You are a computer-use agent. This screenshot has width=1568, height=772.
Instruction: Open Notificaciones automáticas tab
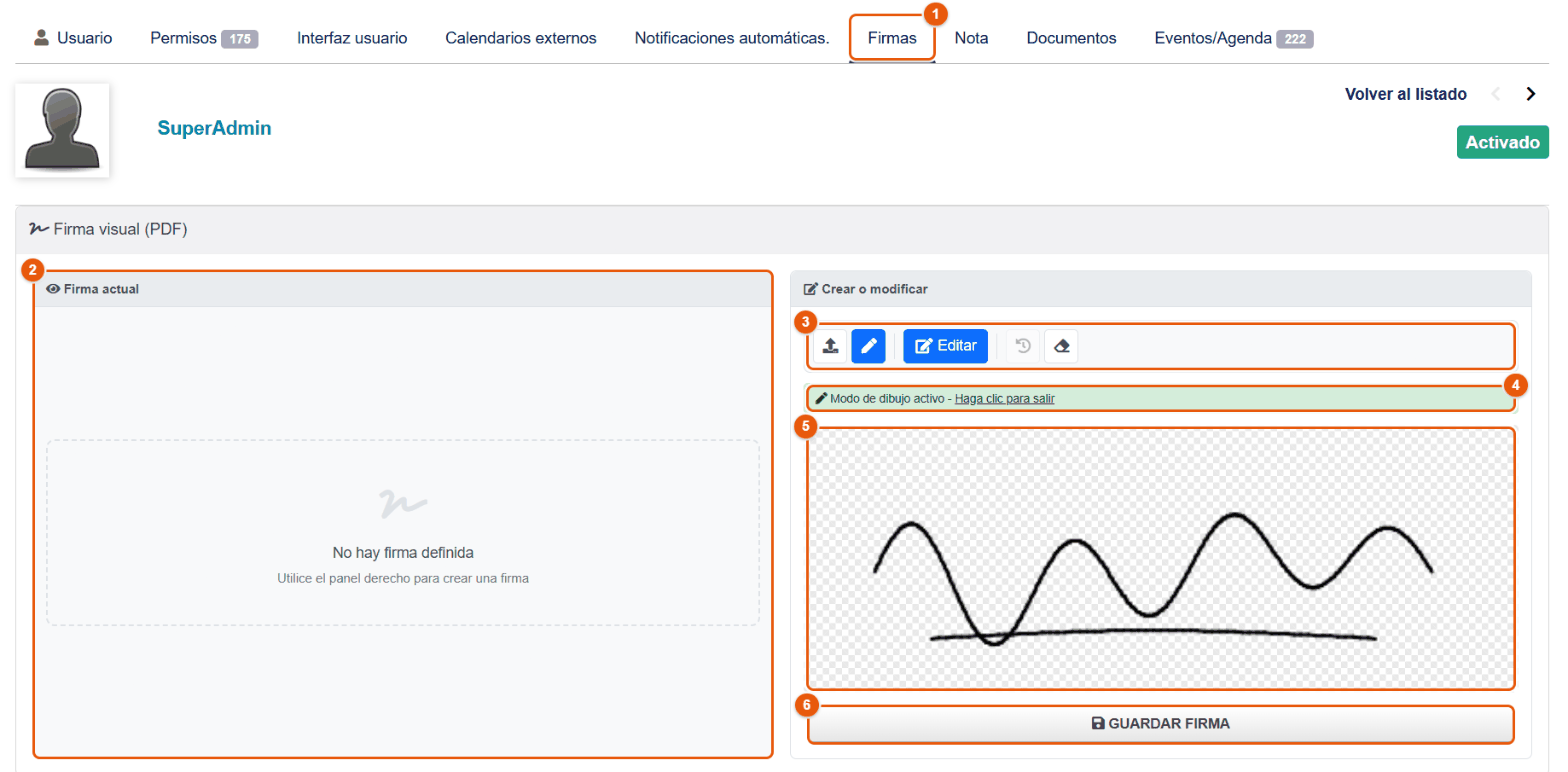(x=732, y=38)
